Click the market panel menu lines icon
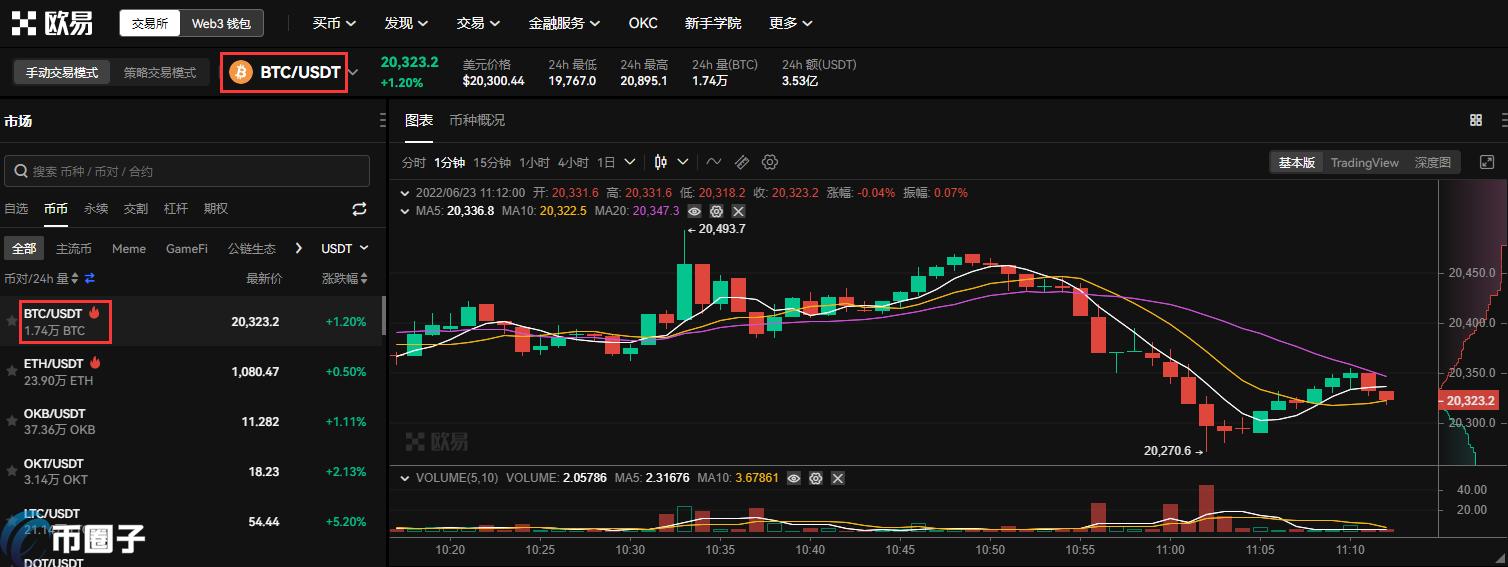 tap(383, 120)
